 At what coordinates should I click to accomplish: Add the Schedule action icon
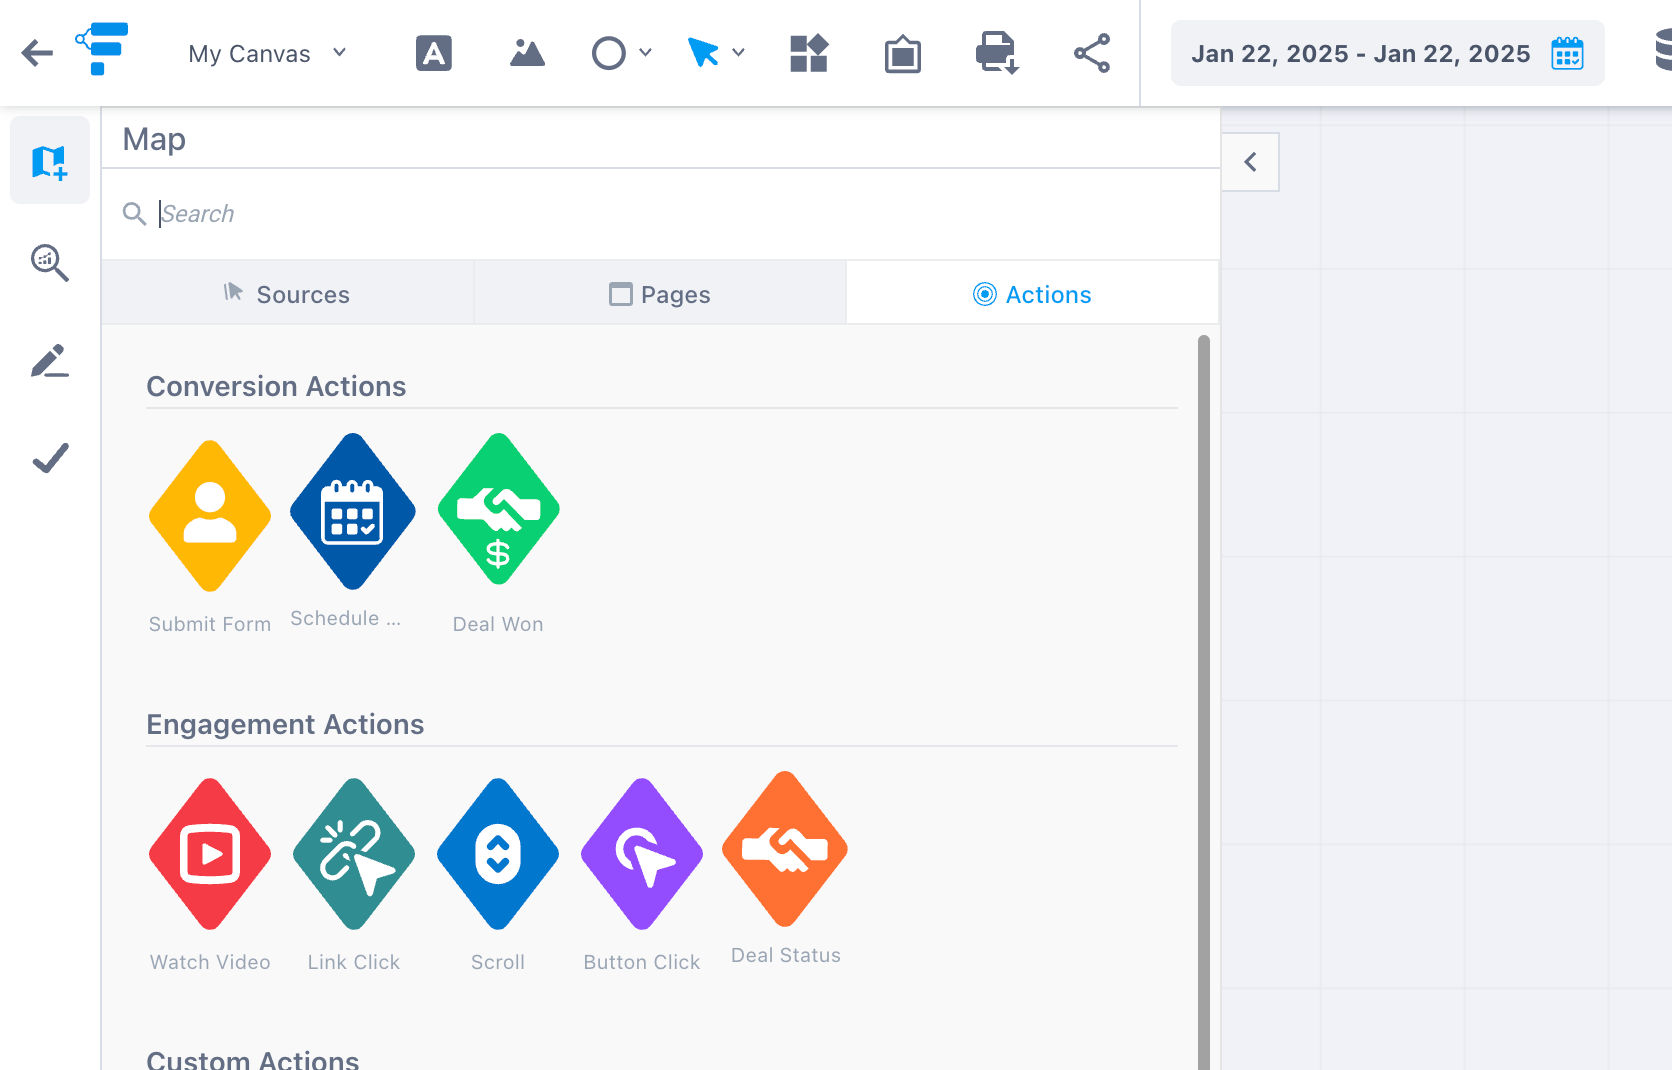(352, 511)
